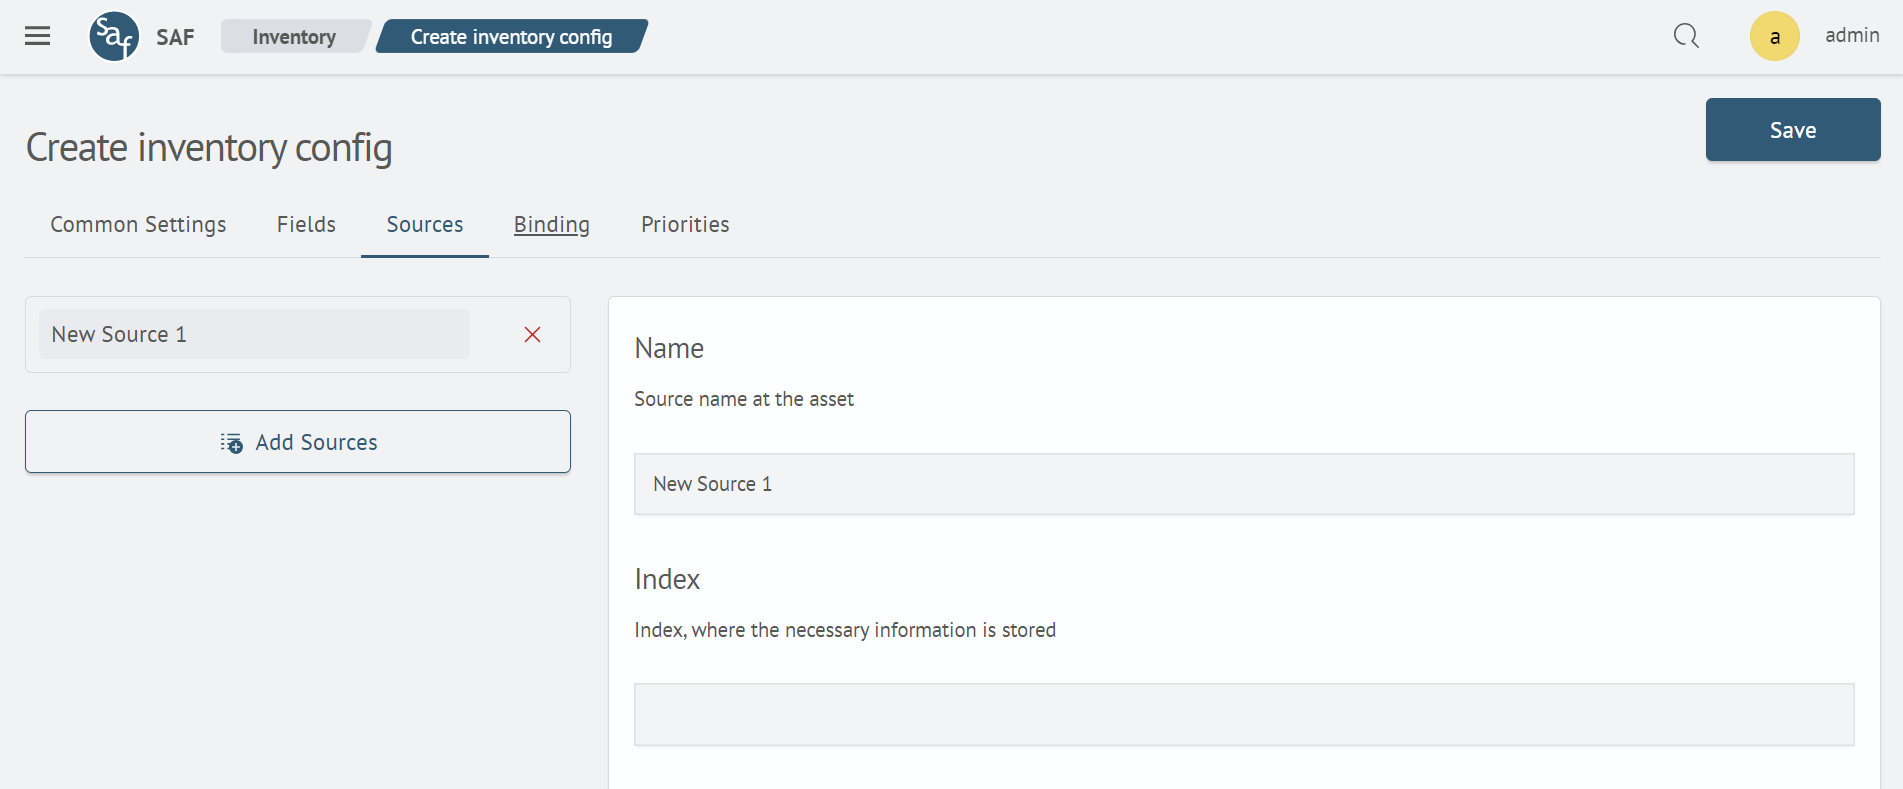Click the 'Source name at the asset' description
The height and width of the screenshot is (789, 1903).
pyautogui.click(x=744, y=399)
